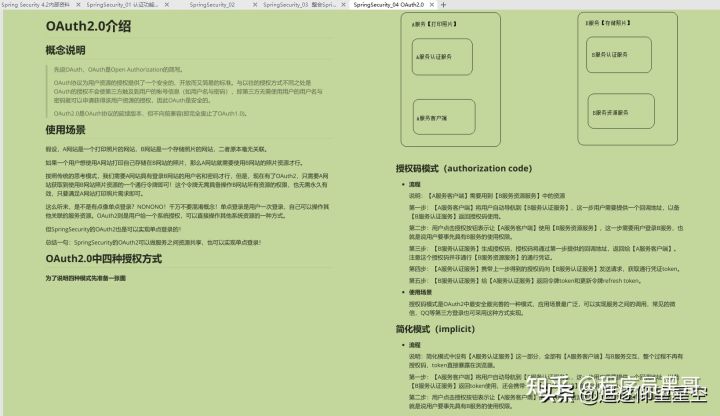This screenshot has width=720, height=416.
Task: Close the SpringSecurity_02 tab
Action: click(x=255, y=5)
